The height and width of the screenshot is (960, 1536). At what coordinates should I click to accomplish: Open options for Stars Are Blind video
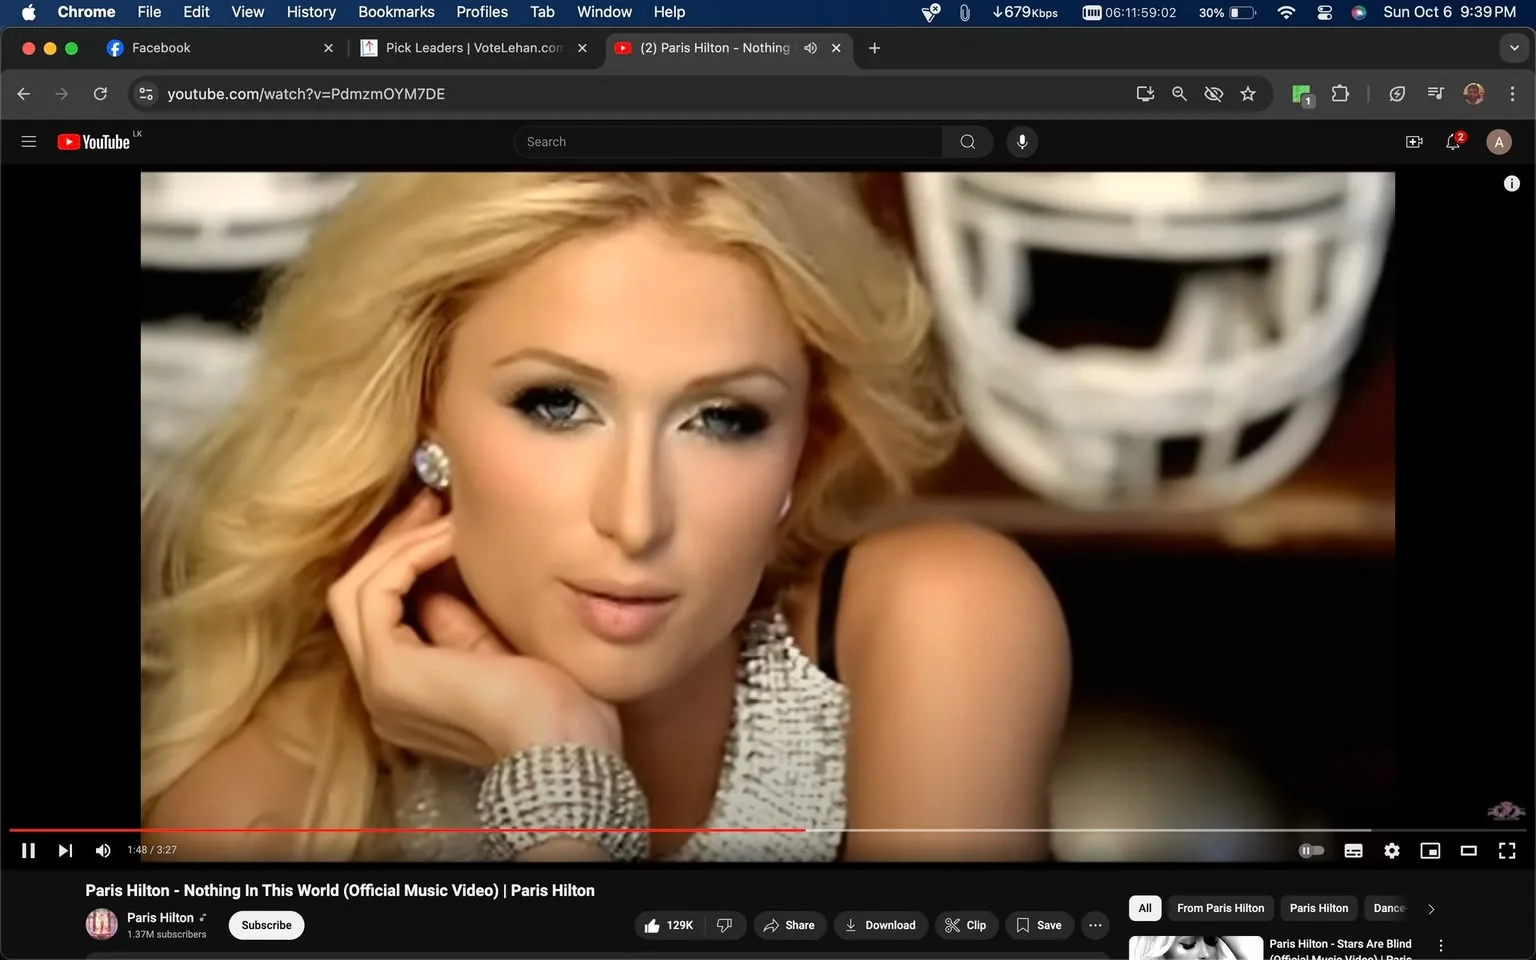click(1441, 945)
